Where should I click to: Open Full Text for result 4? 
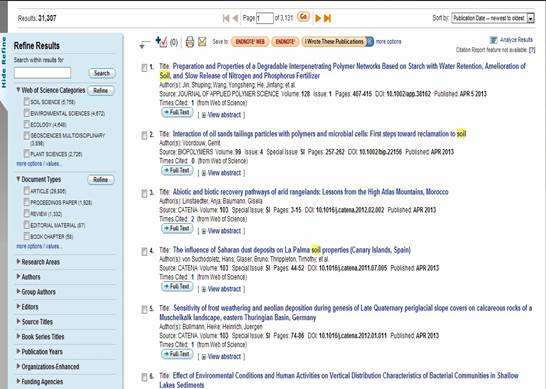coord(178,287)
